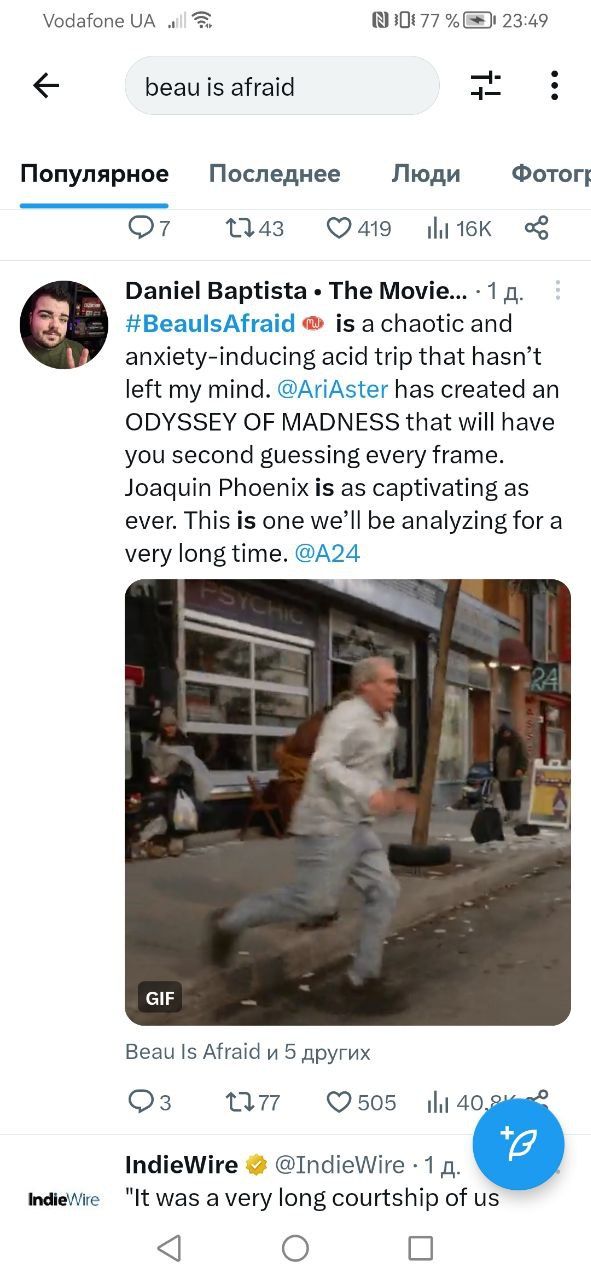The width and height of the screenshot is (591, 1280).
Task: Compose a new tweet with floating button
Action: 518,1144
